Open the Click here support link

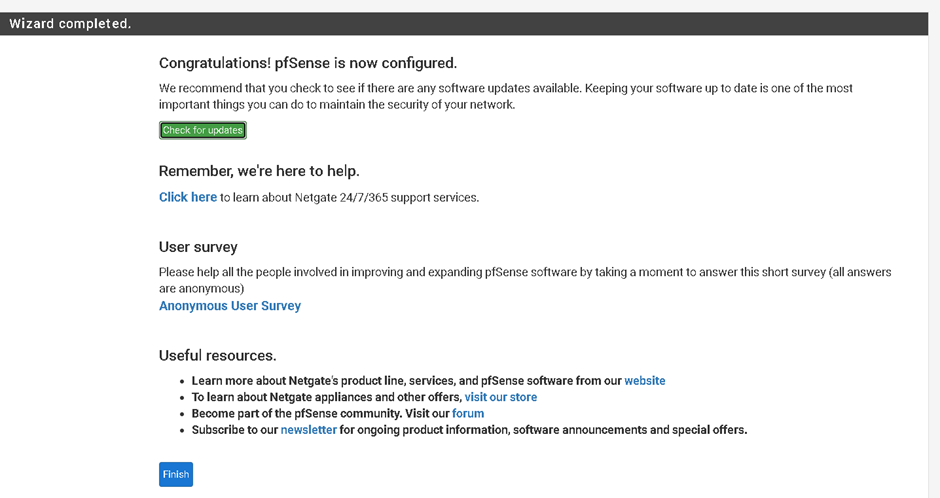tap(188, 197)
